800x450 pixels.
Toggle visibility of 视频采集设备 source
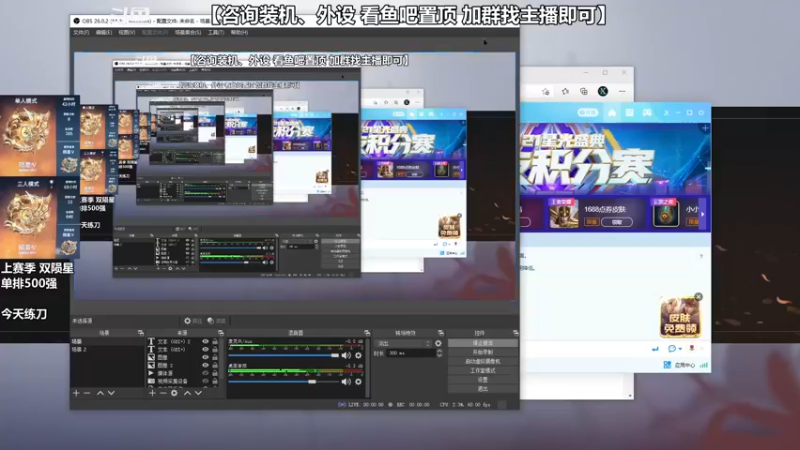click(x=206, y=381)
